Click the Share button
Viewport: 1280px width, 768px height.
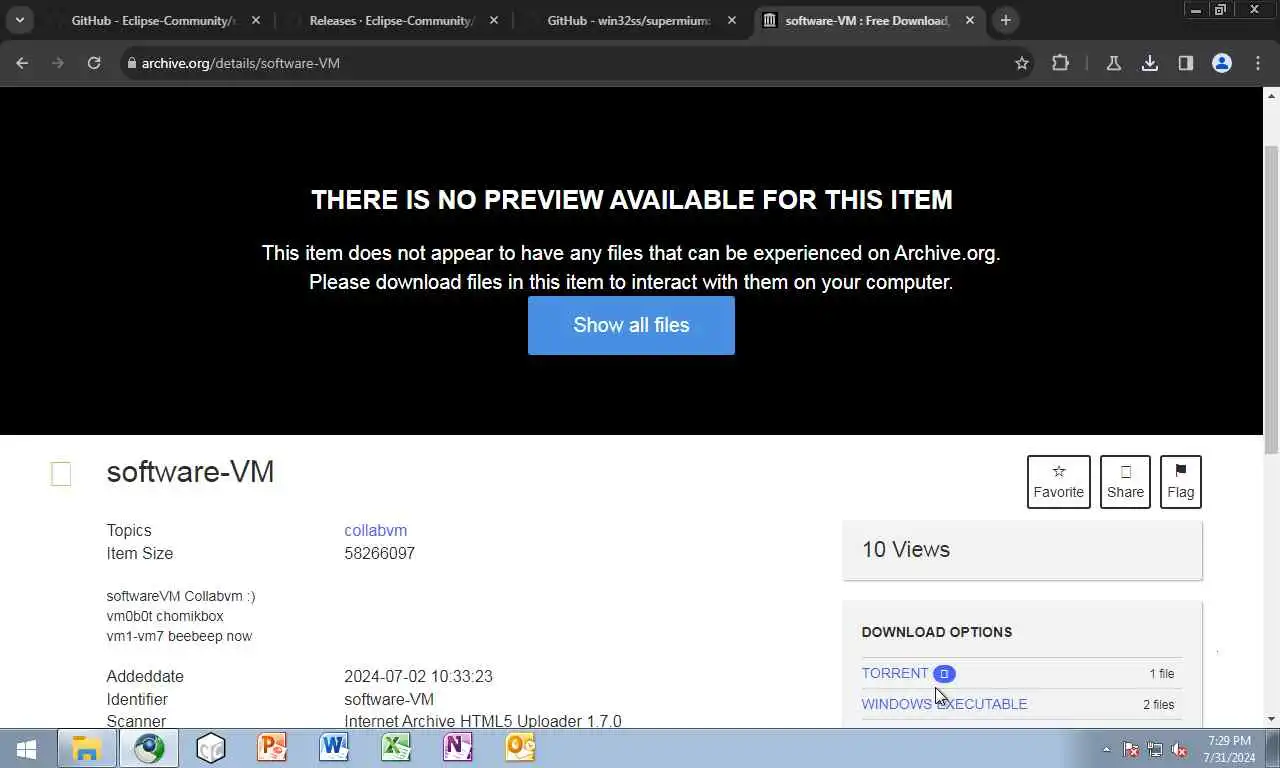pos(1125,482)
